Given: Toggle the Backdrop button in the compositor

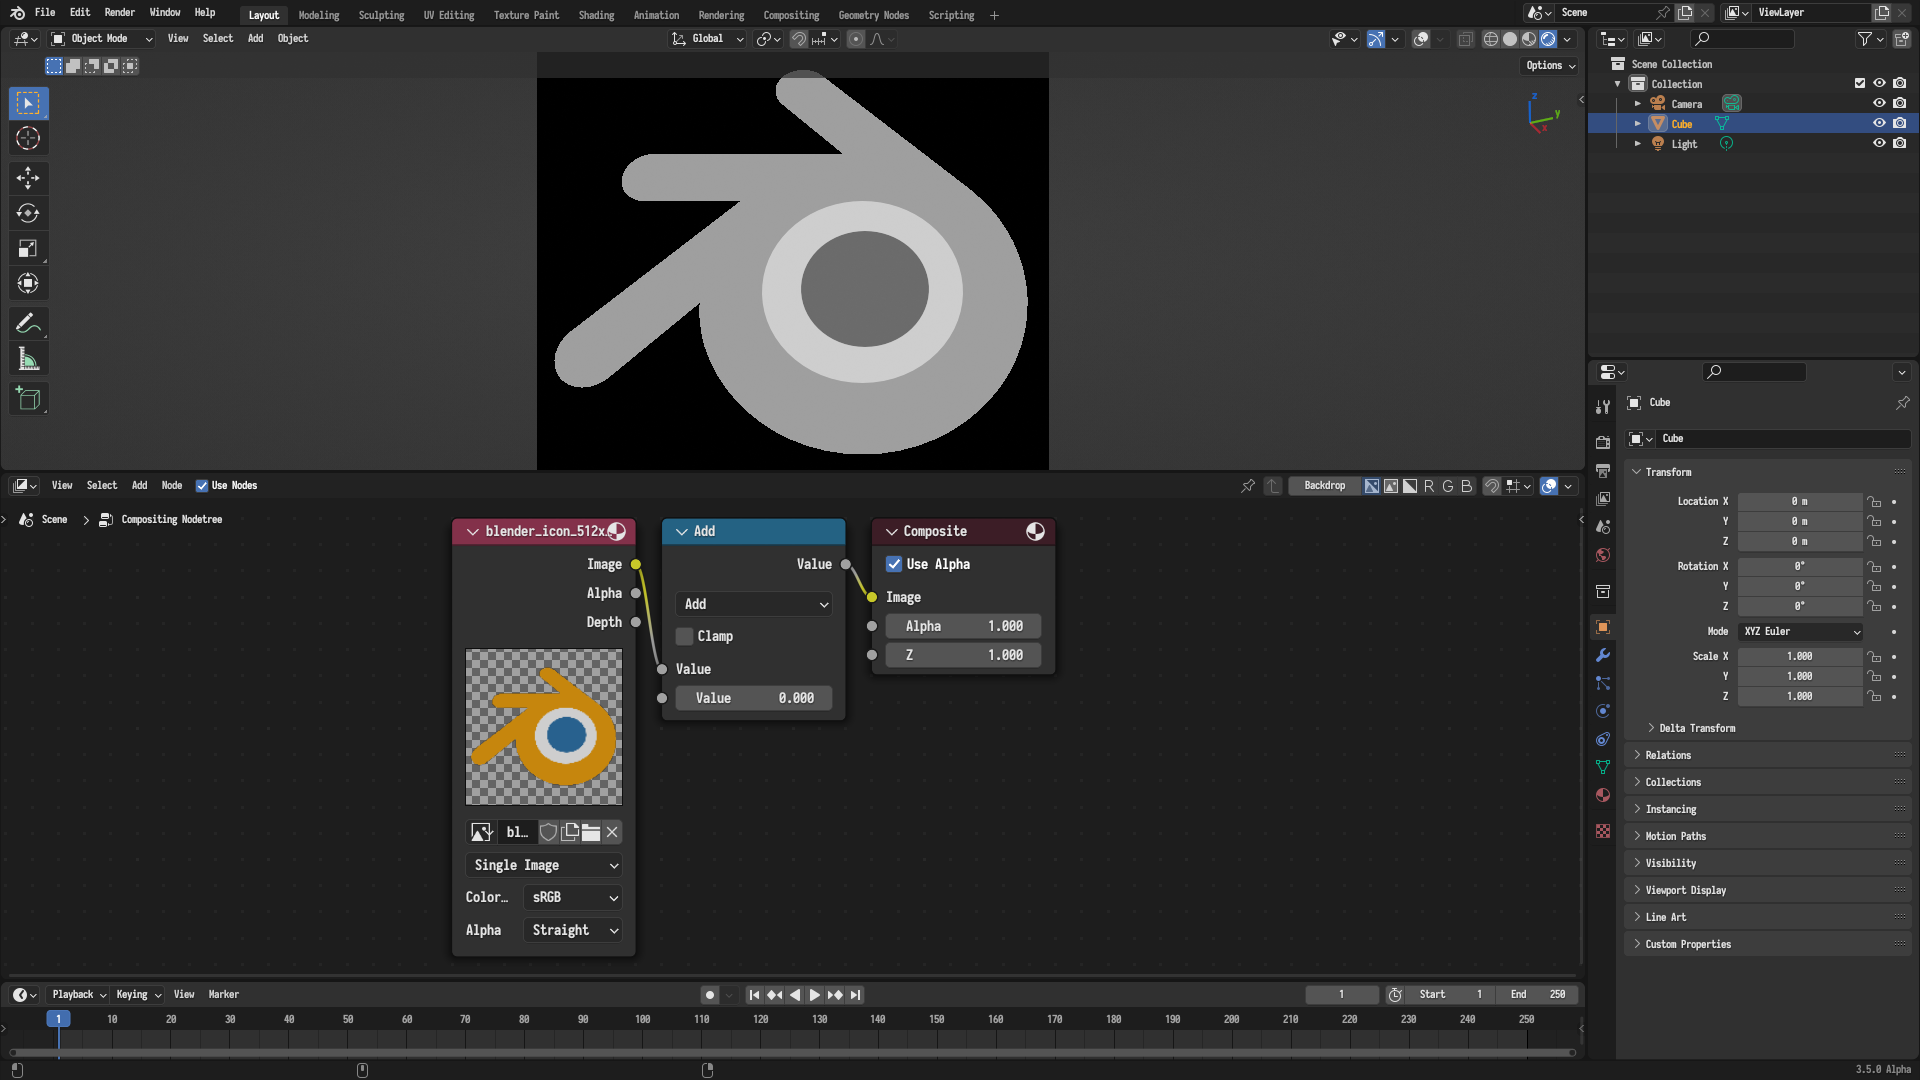Looking at the screenshot, I should tap(1323, 485).
